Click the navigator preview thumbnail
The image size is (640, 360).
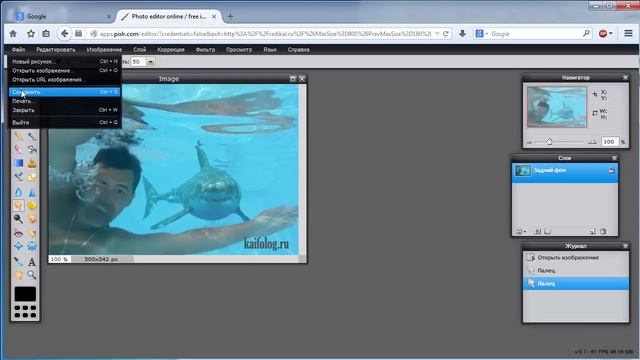[x=556, y=107]
